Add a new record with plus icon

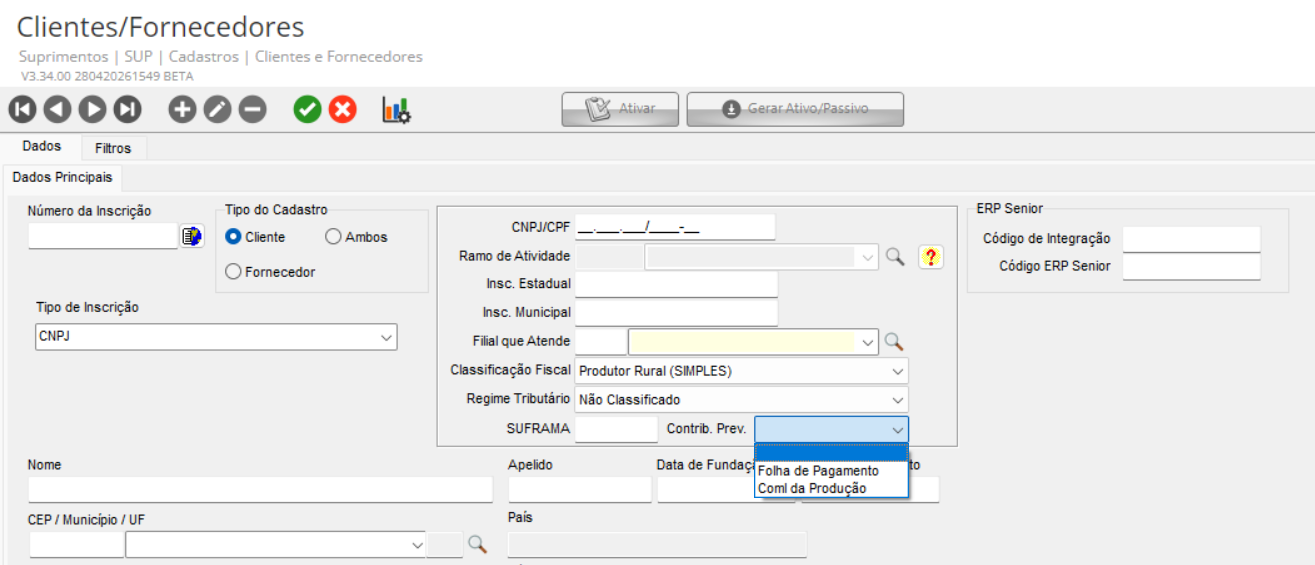click(182, 110)
